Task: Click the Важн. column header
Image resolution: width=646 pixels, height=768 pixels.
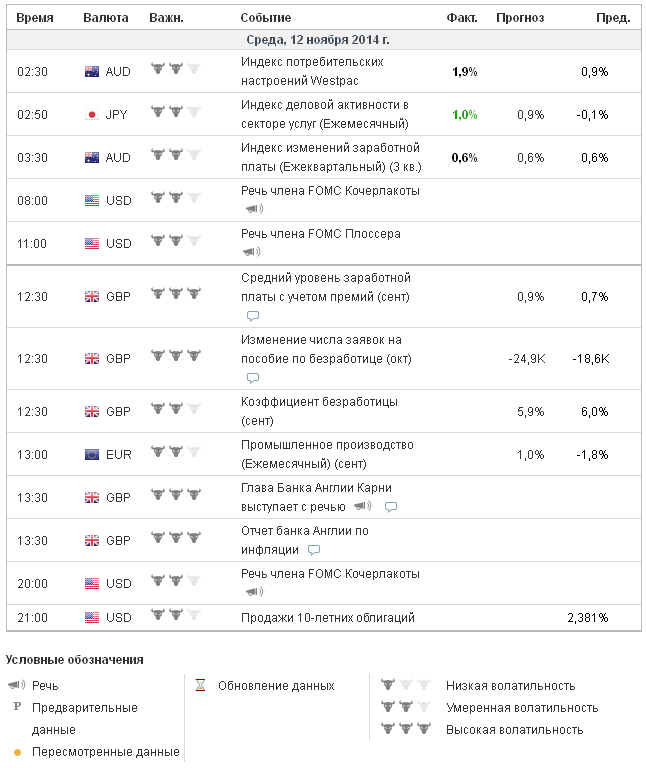Action: [x=166, y=18]
